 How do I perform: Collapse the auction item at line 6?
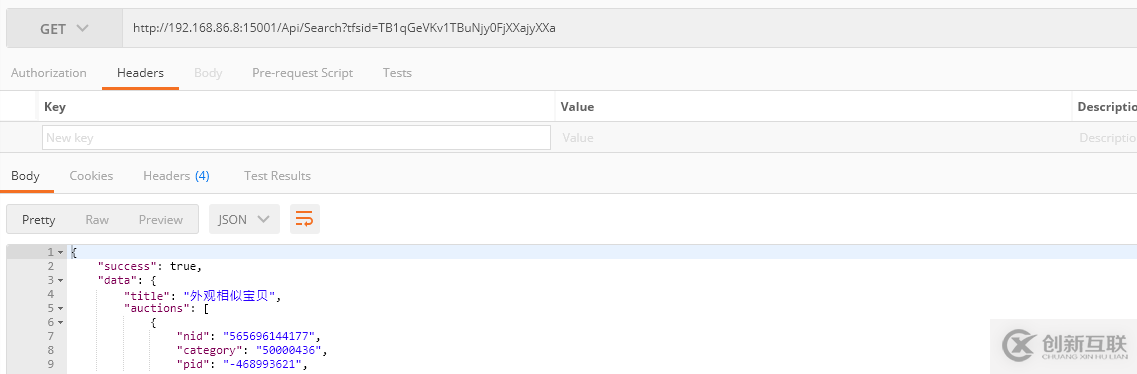(61, 322)
